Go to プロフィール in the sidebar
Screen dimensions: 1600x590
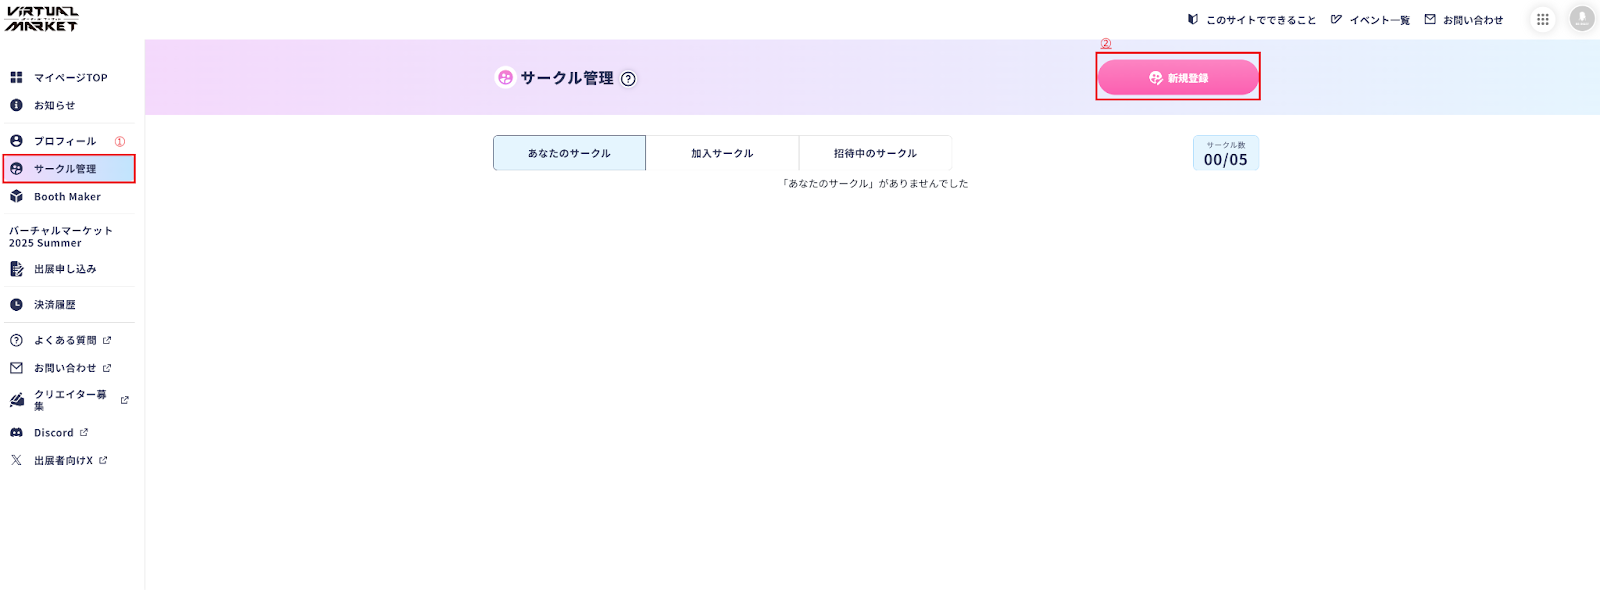coord(65,141)
